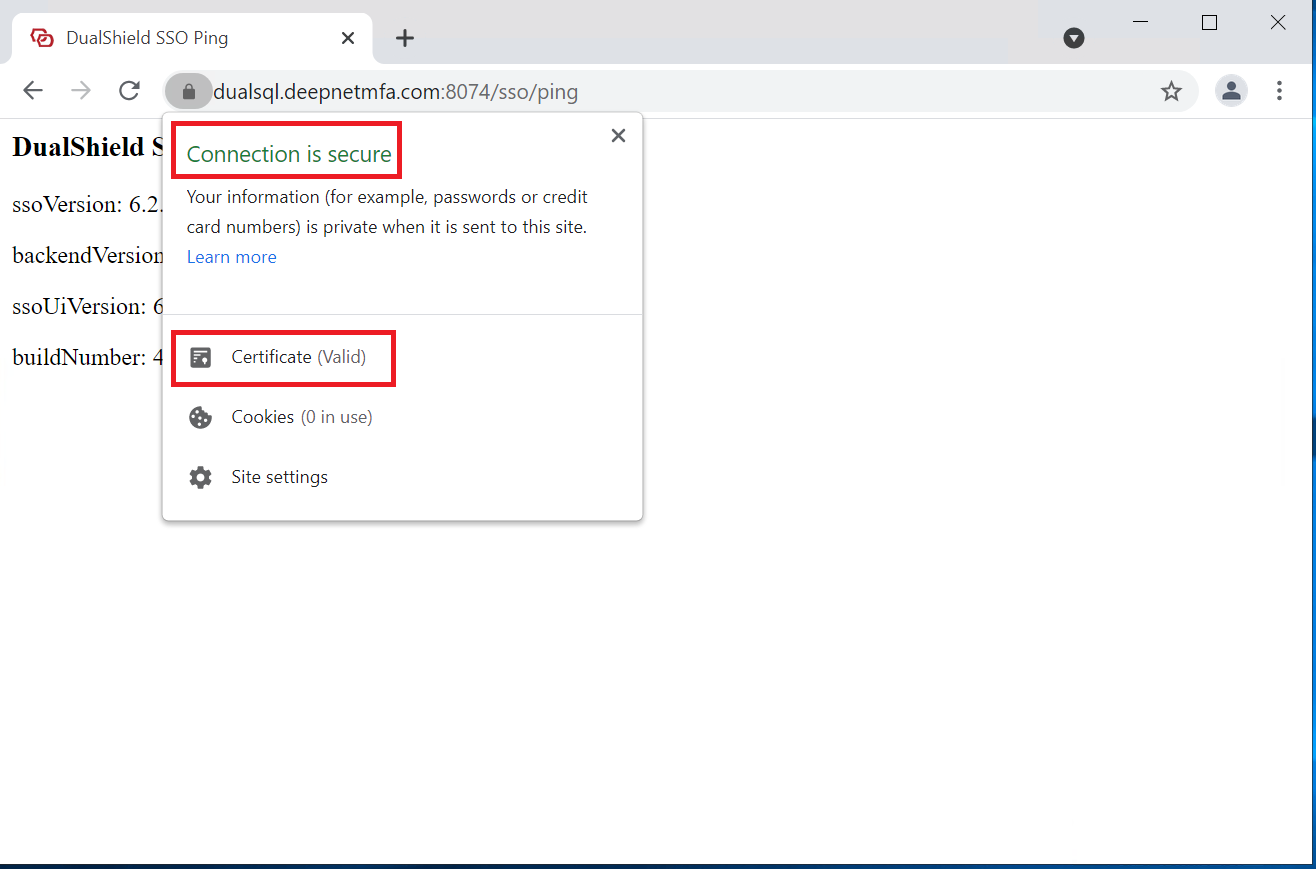Follow the Learn more link
This screenshot has height=869, width=1316.
tap(231, 257)
